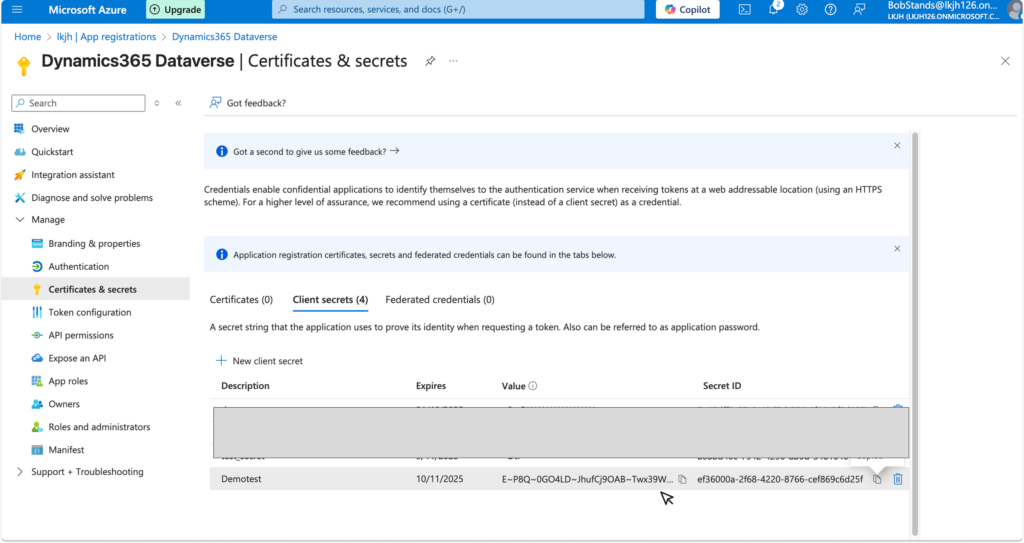Click the help question mark icon
The image size is (1024, 543).
coord(830,10)
